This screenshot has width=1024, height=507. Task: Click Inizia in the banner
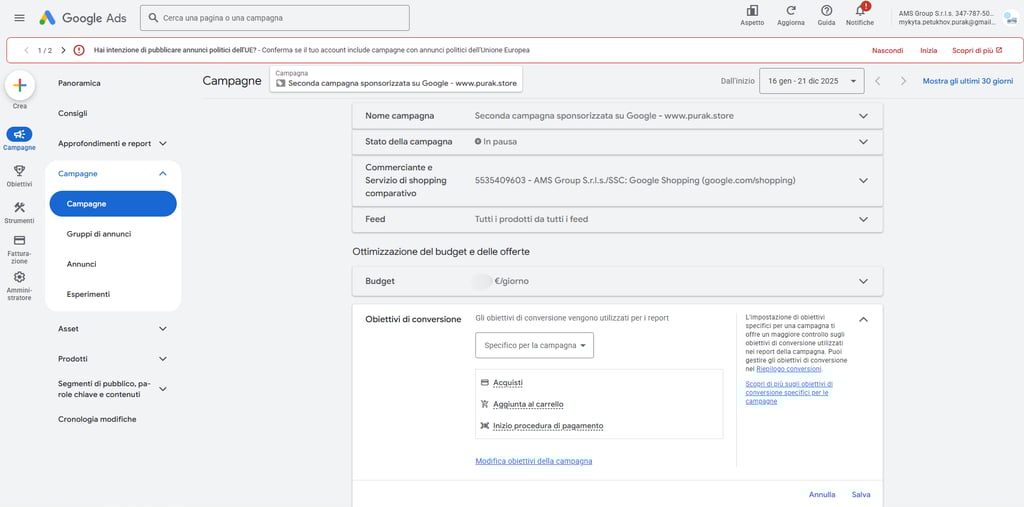(929, 50)
